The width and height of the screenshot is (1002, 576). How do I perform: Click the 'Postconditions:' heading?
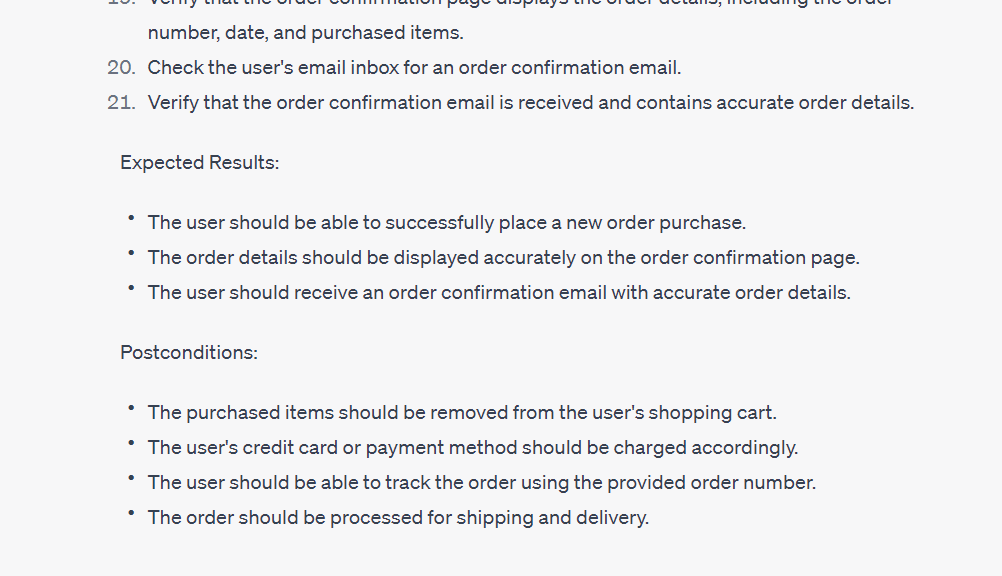tap(189, 352)
